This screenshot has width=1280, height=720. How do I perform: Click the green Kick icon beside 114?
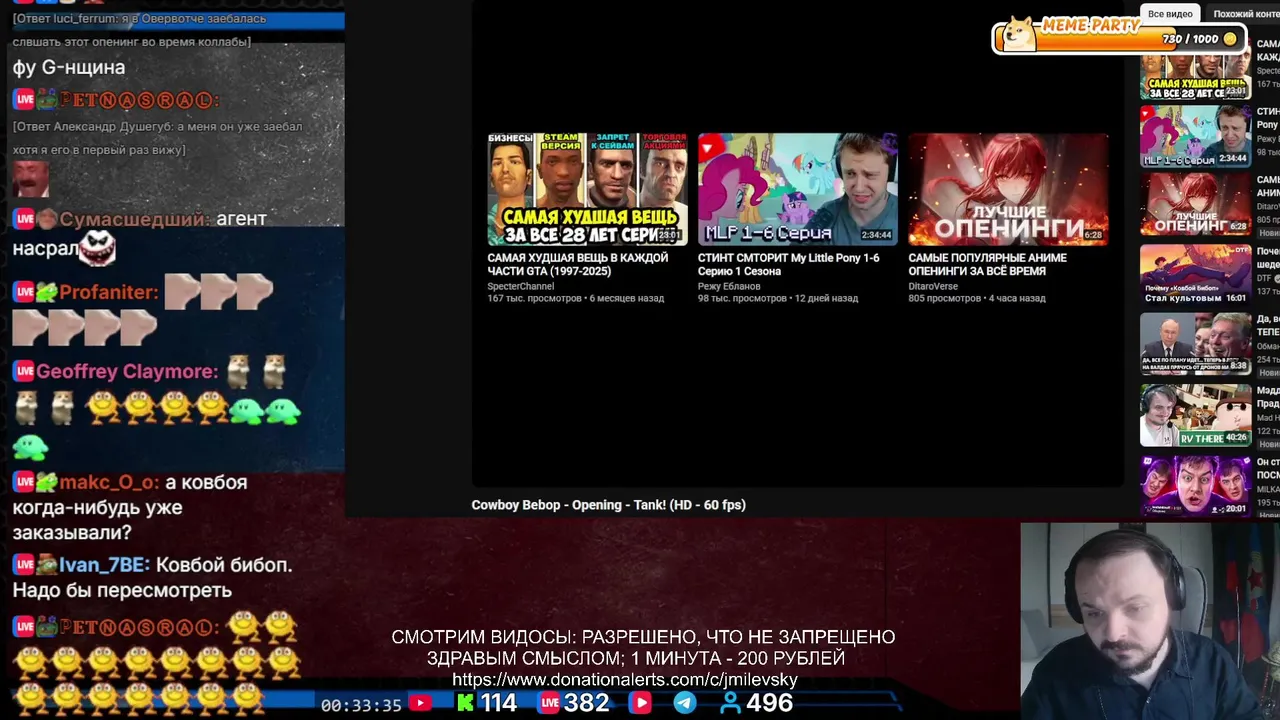465,703
